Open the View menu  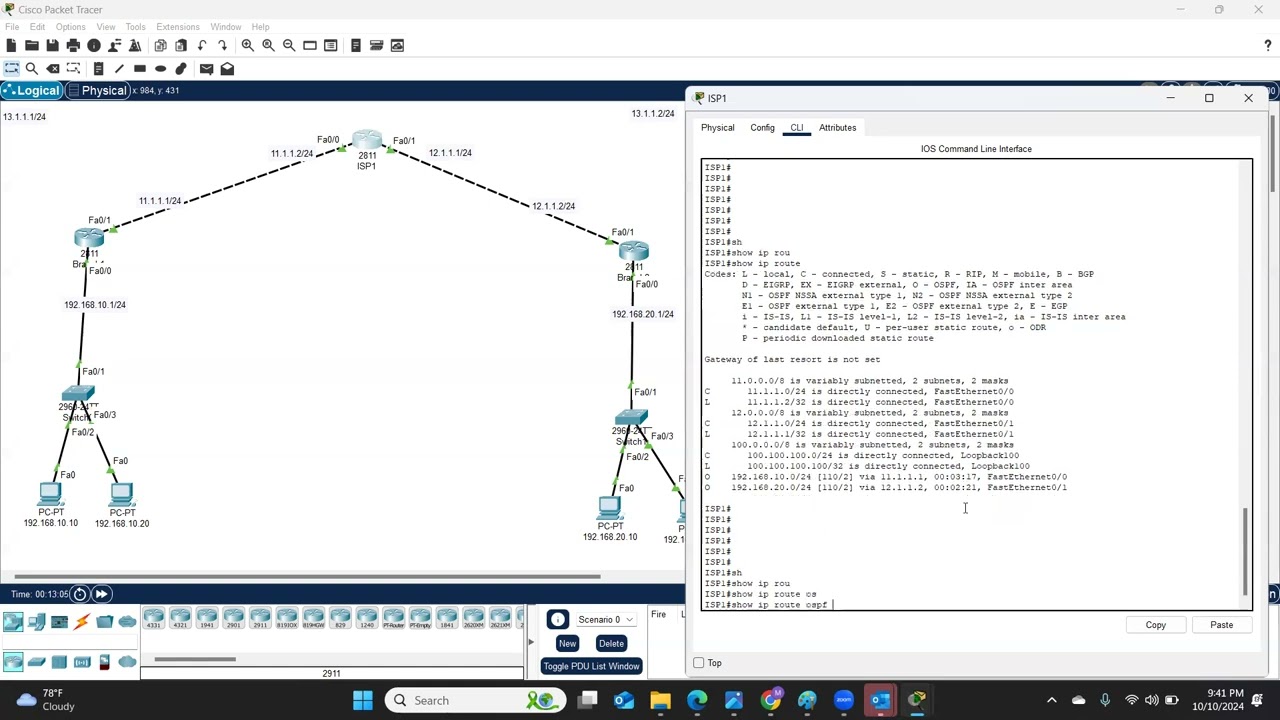(105, 27)
